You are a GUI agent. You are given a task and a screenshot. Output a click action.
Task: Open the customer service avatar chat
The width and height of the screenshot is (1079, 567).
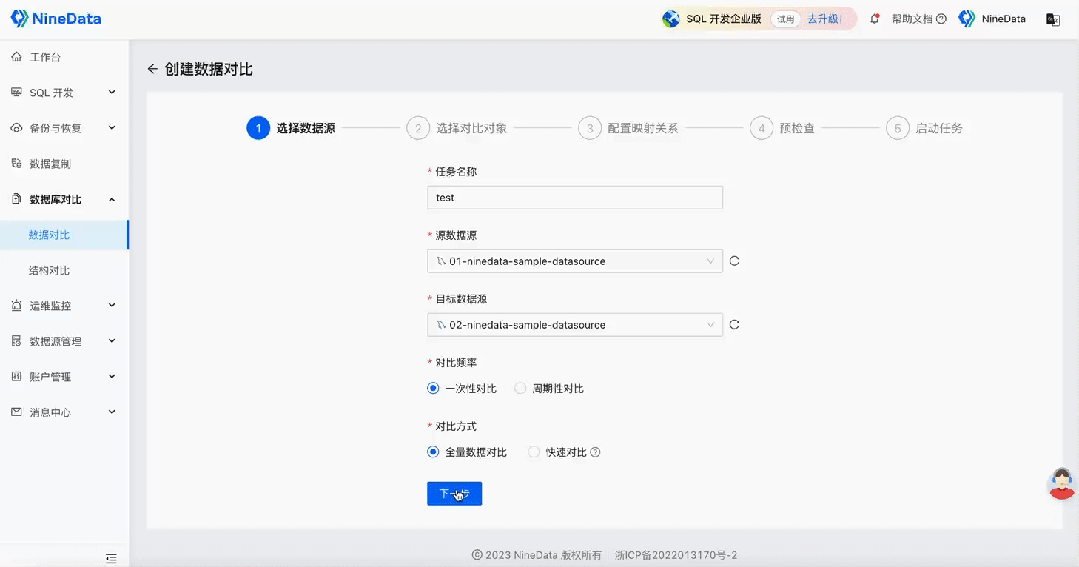coord(1062,484)
